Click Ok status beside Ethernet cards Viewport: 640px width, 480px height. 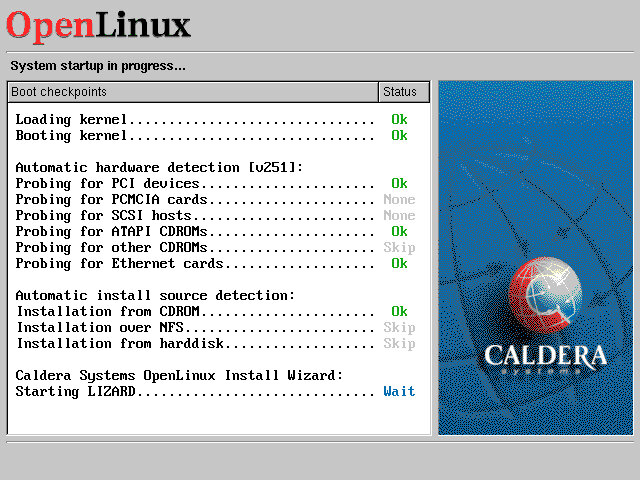(399, 264)
